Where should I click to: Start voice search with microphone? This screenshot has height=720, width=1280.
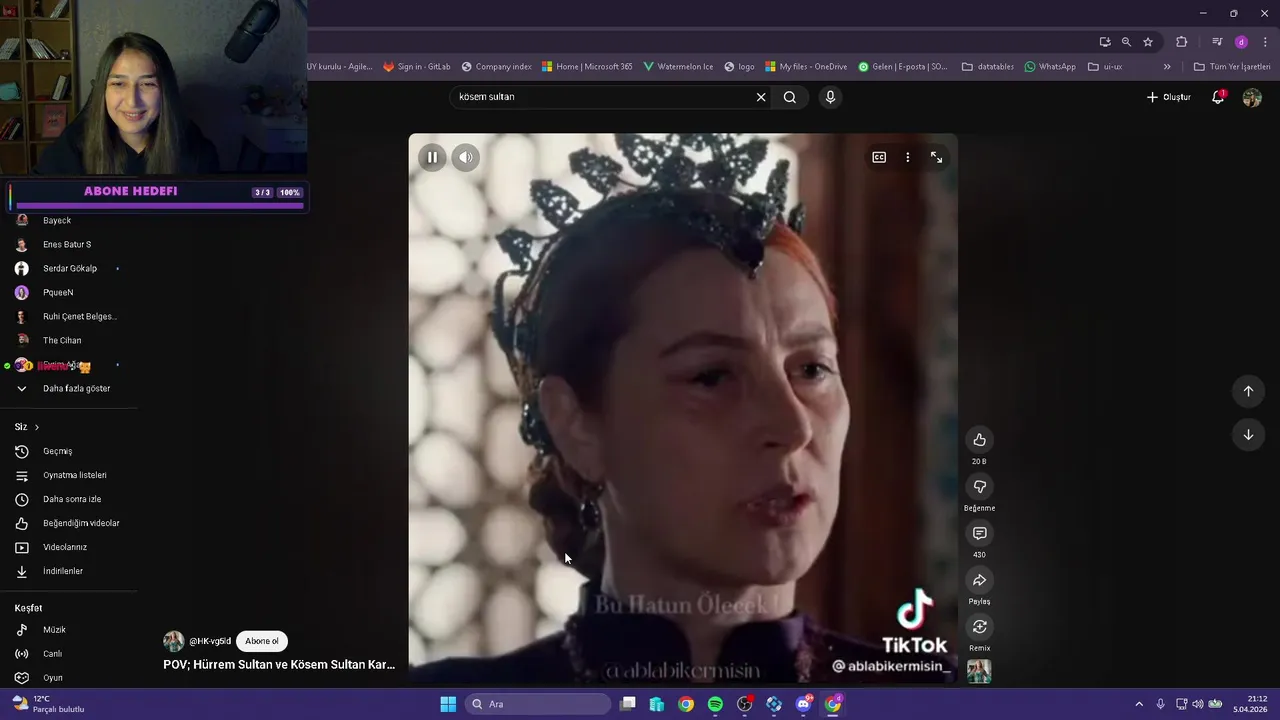[830, 97]
